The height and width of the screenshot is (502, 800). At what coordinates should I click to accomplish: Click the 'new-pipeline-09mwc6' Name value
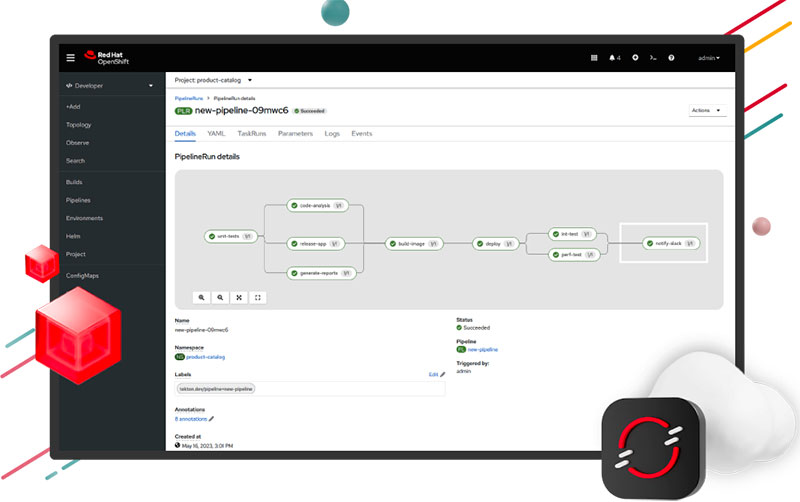pyautogui.click(x=202, y=330)
